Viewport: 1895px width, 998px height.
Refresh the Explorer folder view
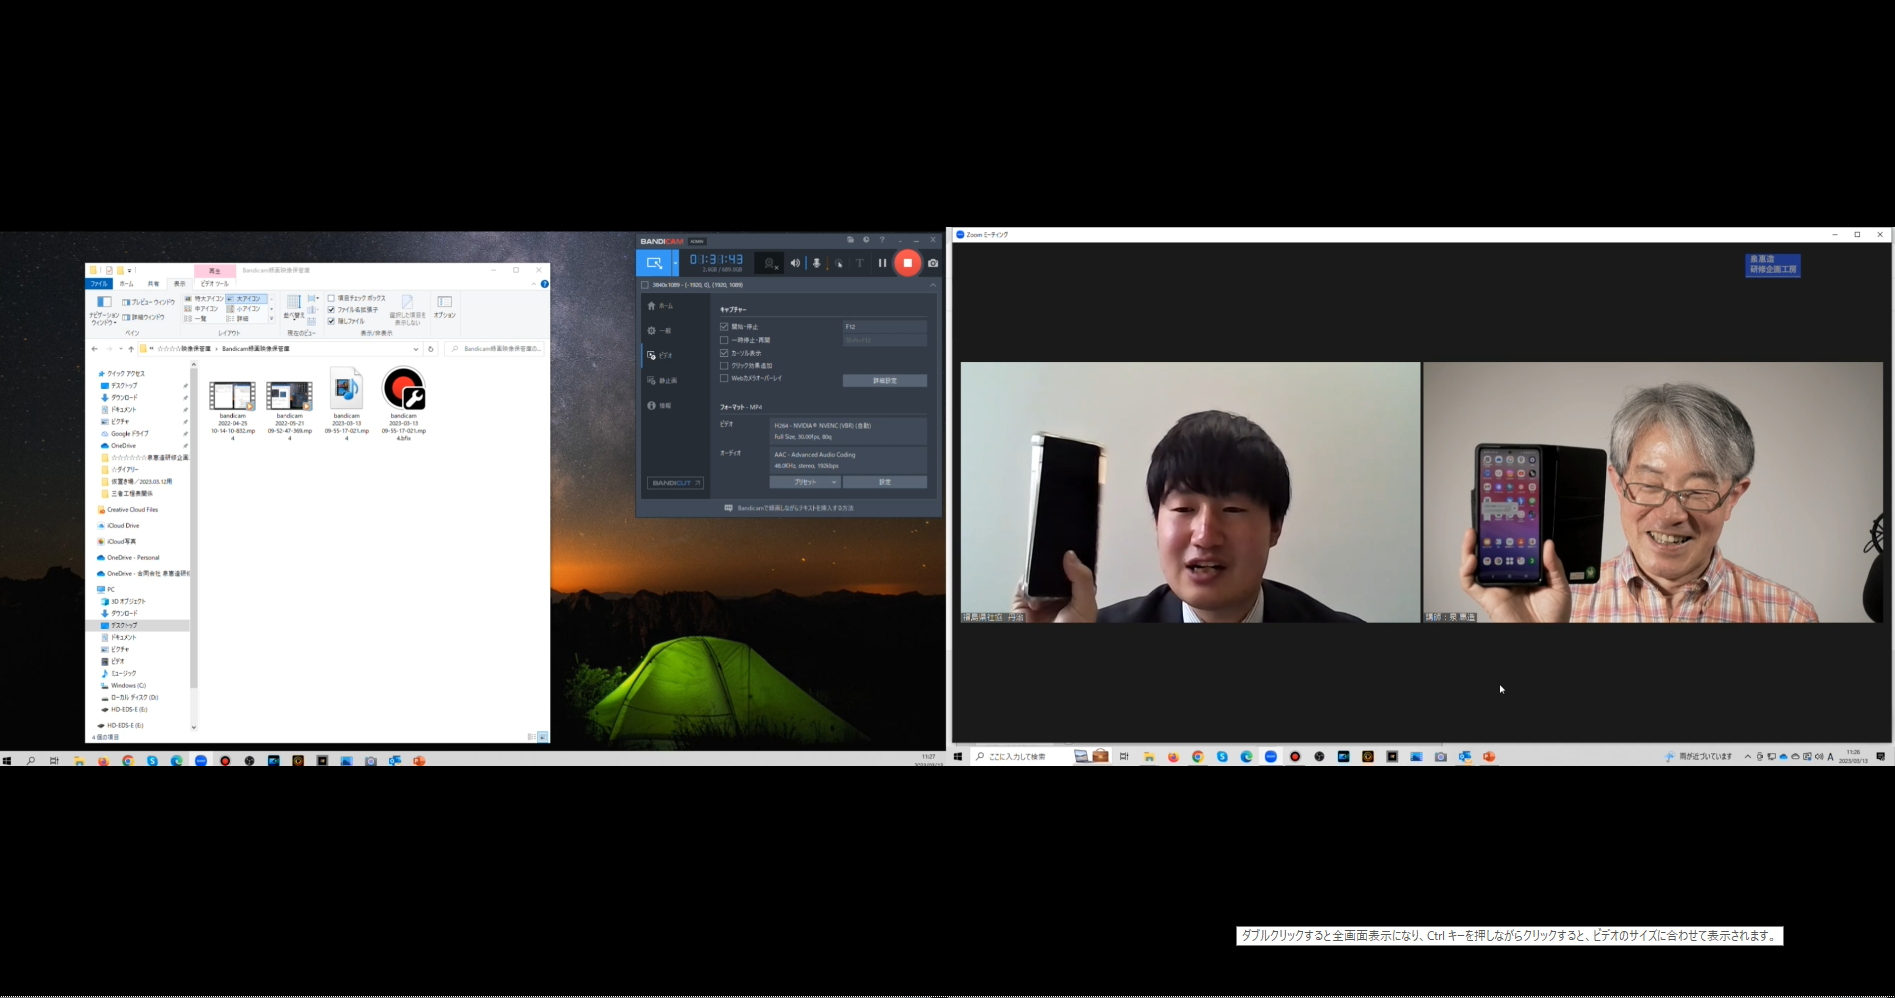click(x=431, y=349)
